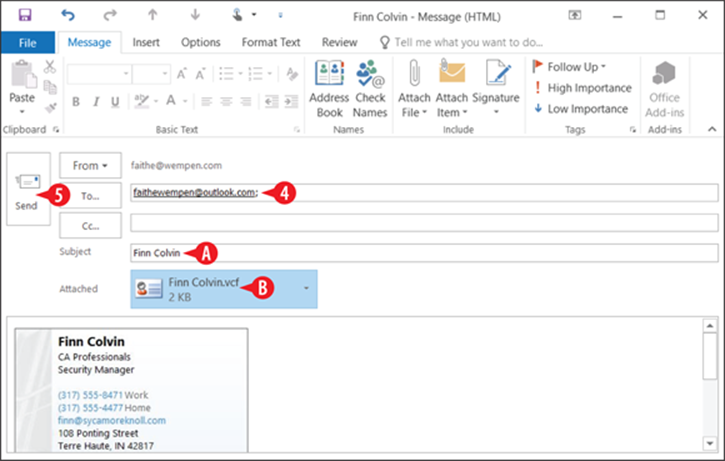Click the Subject field
This screenshot has height=461, width=725.
tap(424, 253)
